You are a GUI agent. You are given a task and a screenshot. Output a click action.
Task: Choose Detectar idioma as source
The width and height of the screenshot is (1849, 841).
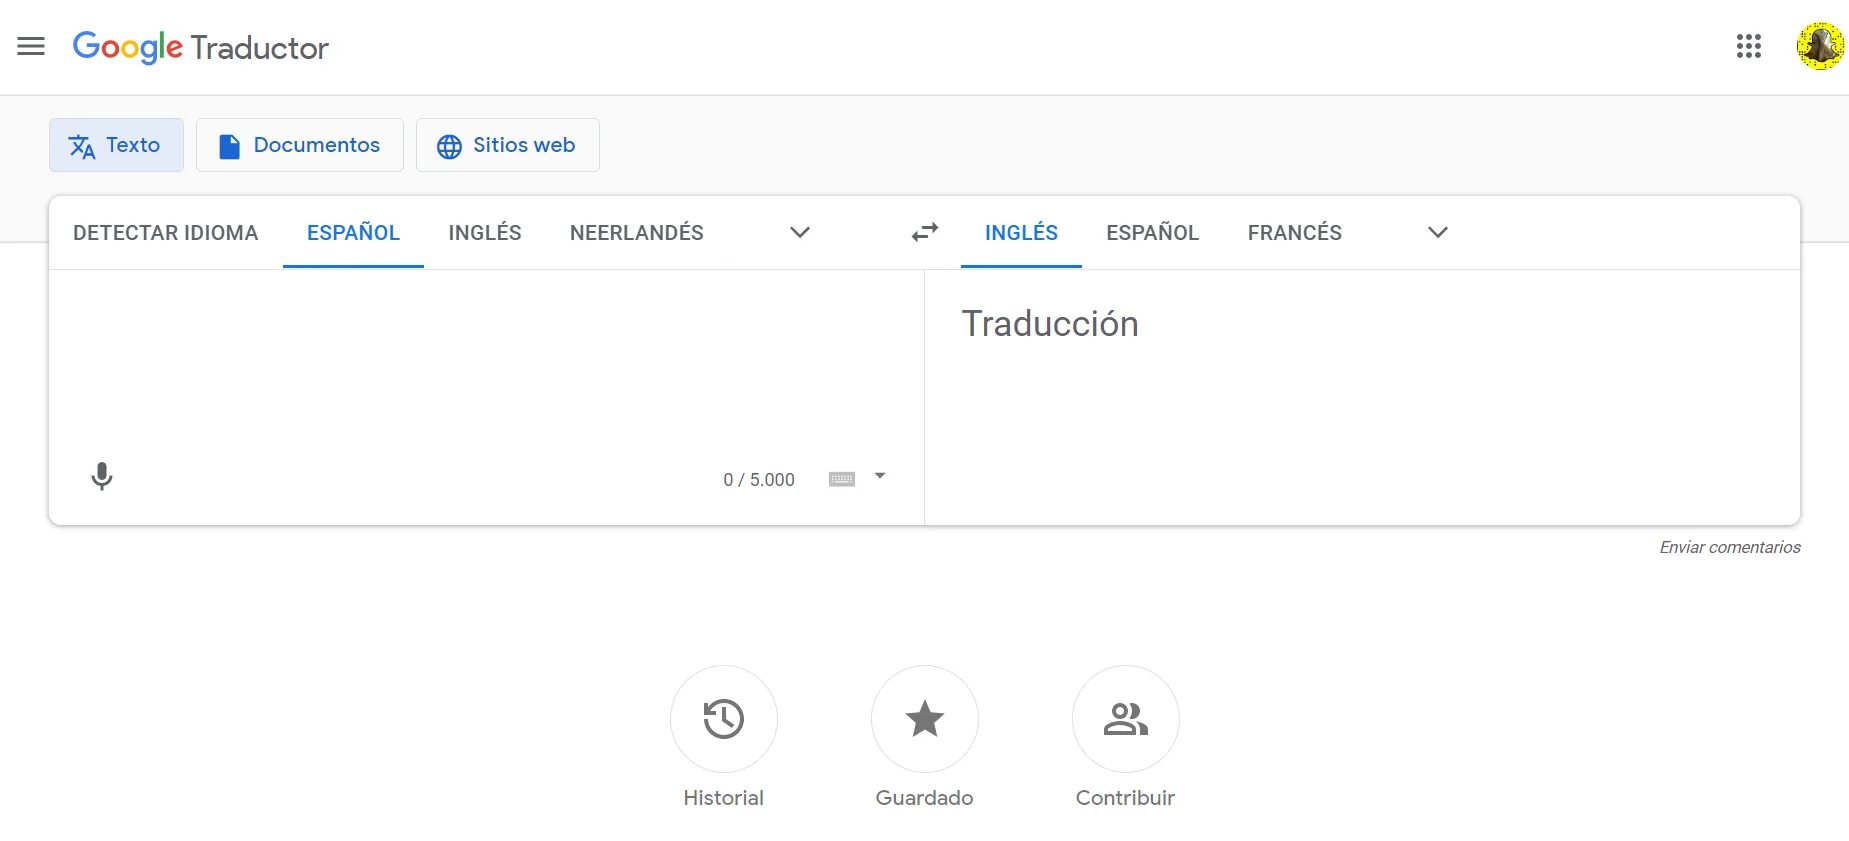(166, 232)
